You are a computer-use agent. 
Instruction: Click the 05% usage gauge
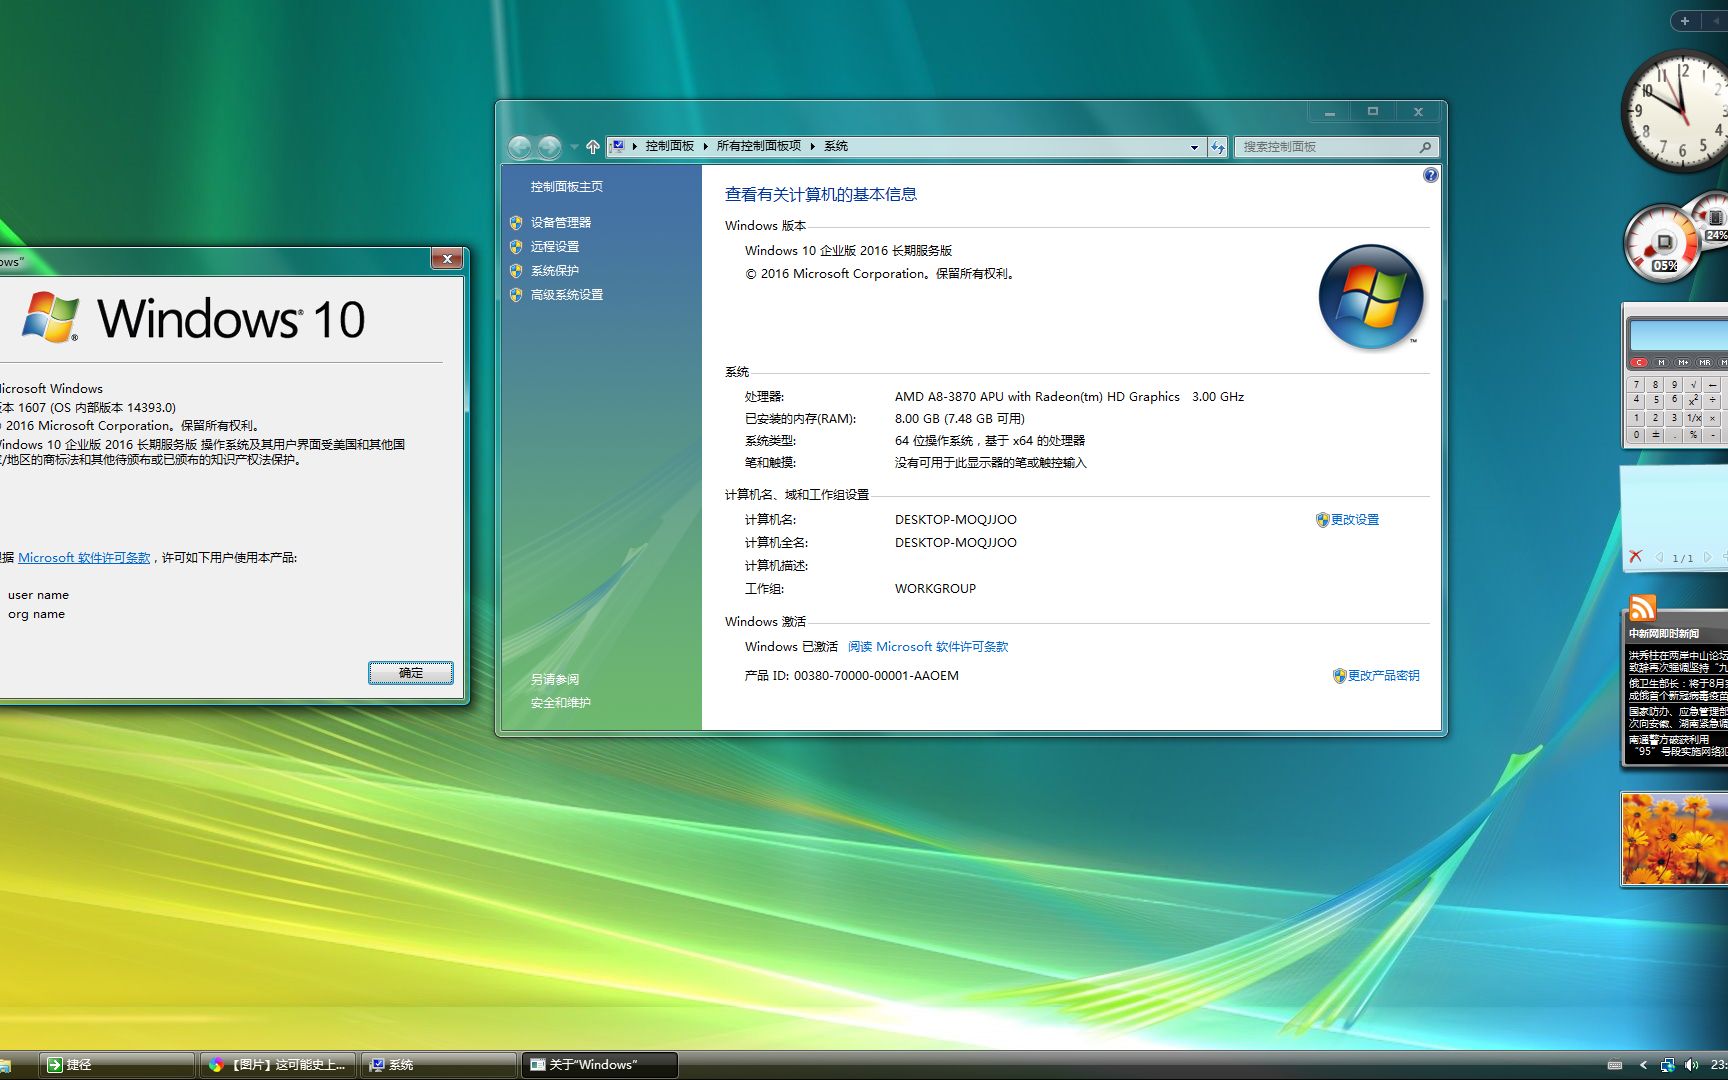[x=1664, y=262]
